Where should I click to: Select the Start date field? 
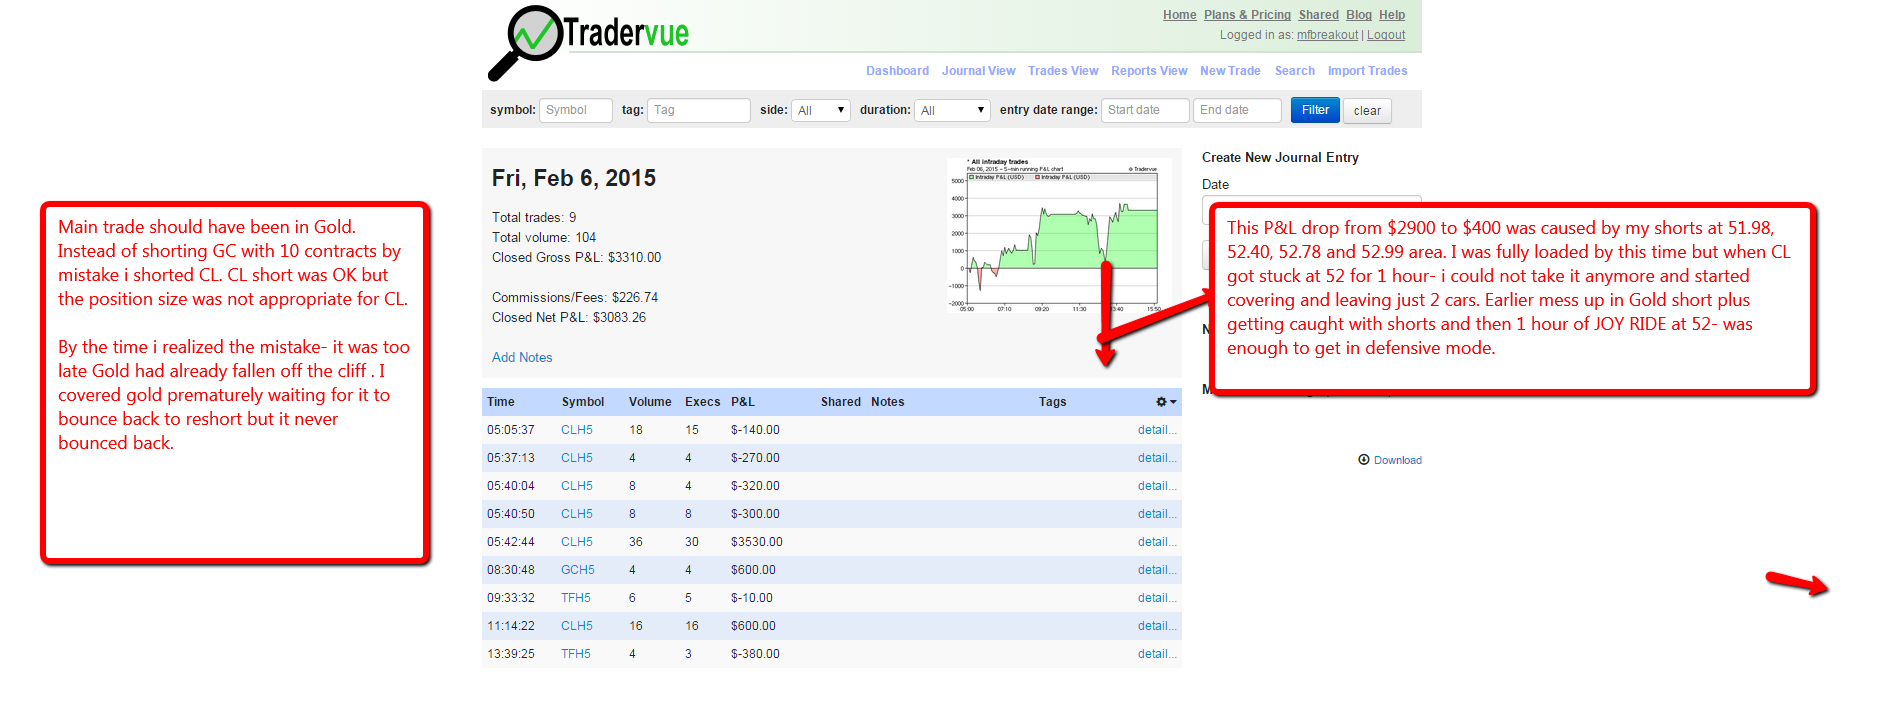pos(1145,110)
